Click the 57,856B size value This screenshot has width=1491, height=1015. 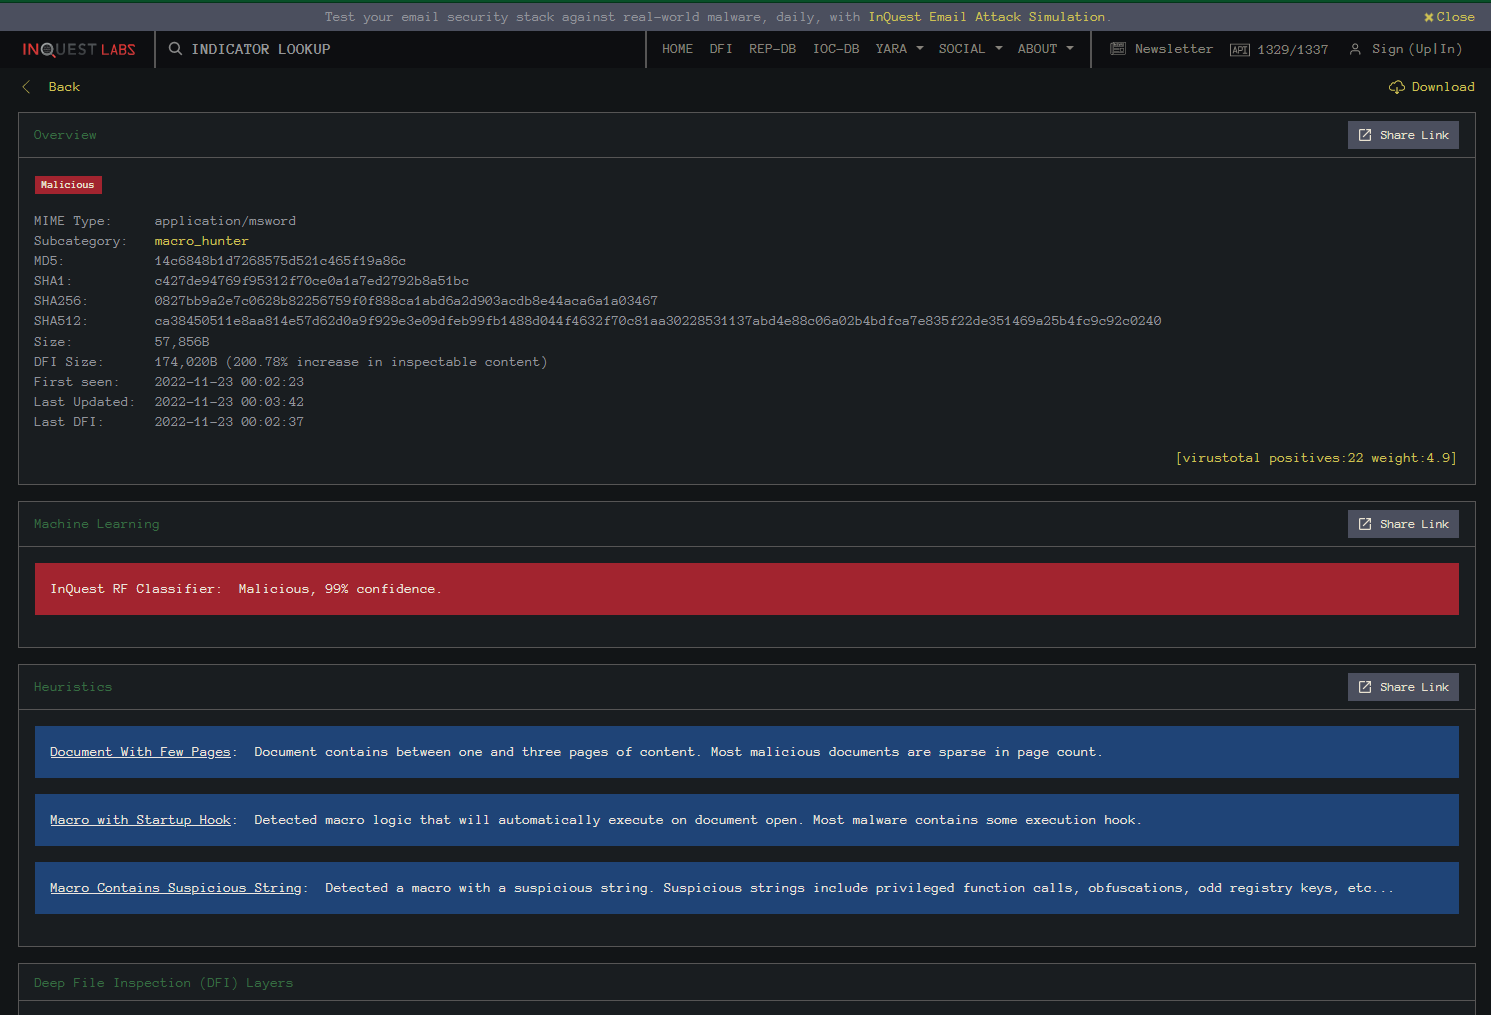tap(182, 342)
